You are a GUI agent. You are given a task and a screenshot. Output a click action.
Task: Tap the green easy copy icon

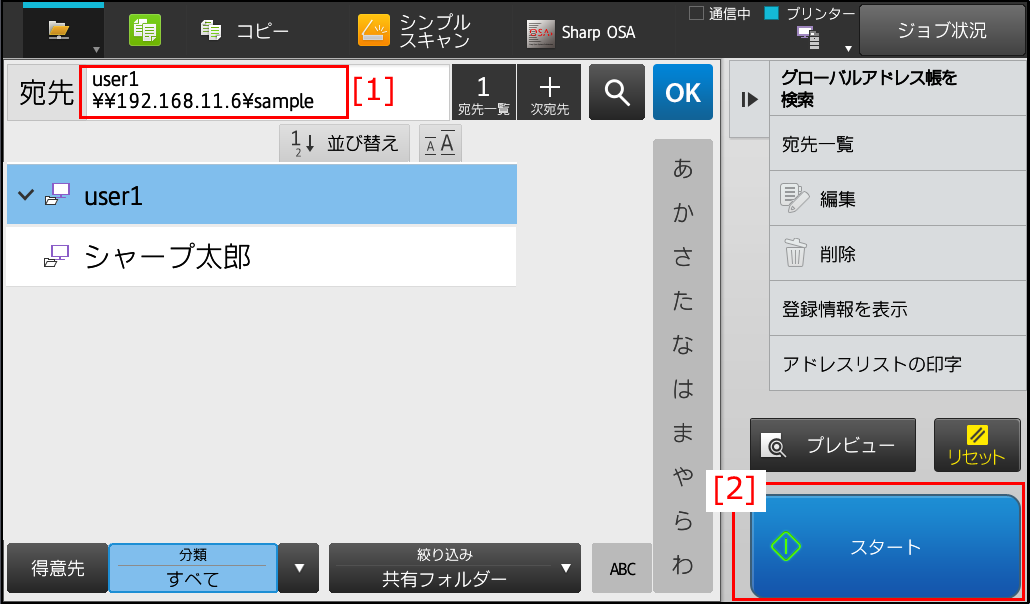click(145, 30)
